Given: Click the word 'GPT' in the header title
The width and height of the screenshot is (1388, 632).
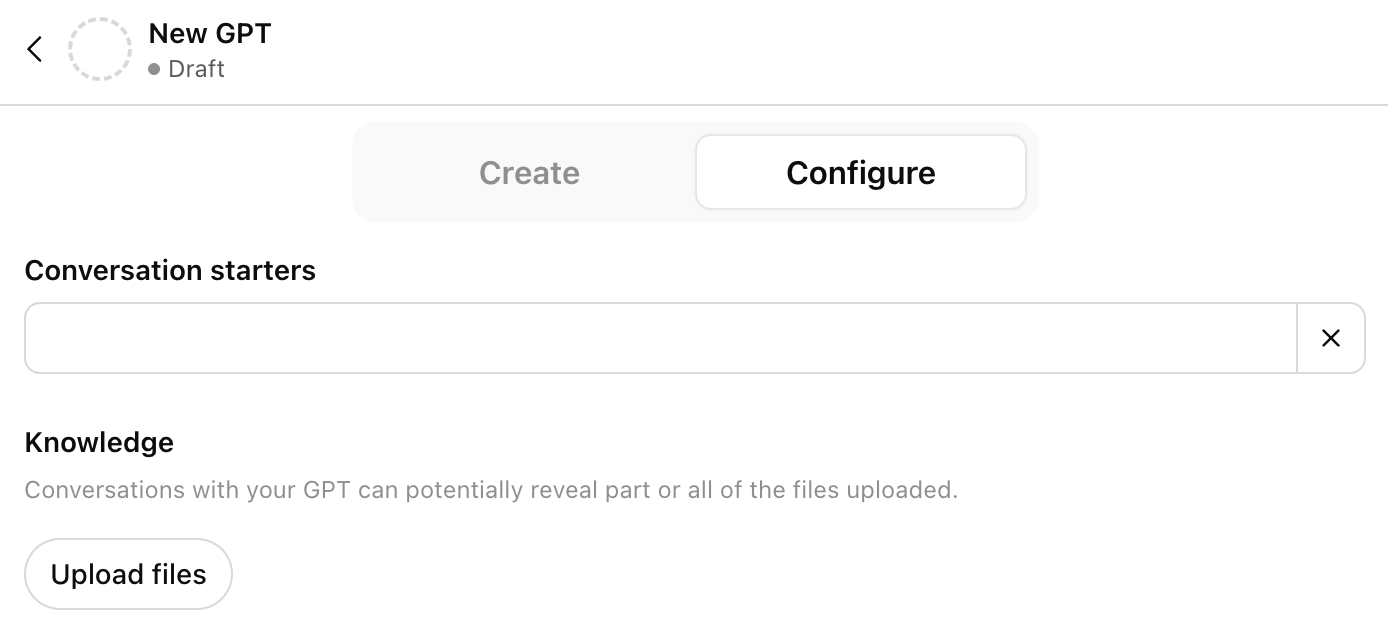Looking at the screenshot, I should [x=243, y=33].
